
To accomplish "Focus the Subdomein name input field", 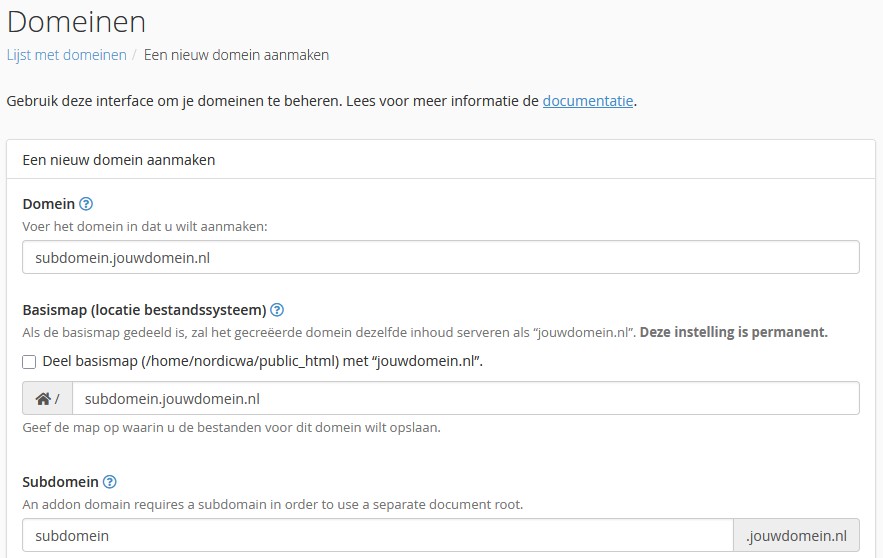I will pyautogui.click(x=378, y=535).
